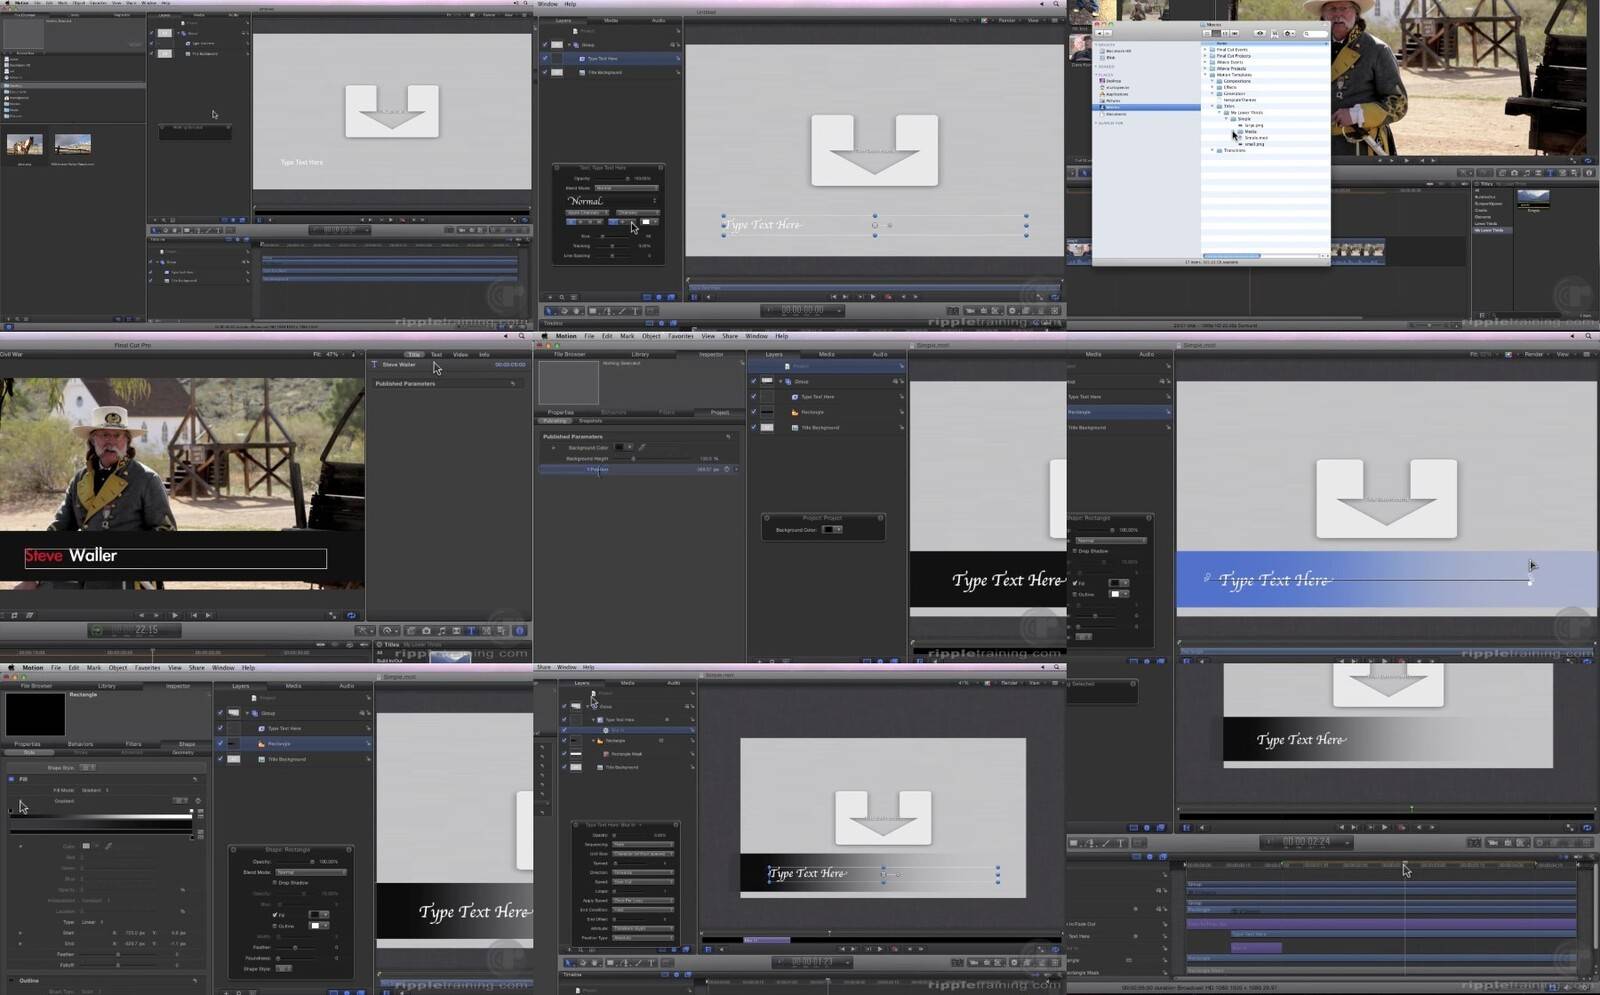Image resolution: width=1600 pixels, height=995 pixels.
Task: Toggle blue Fill section checkbox in Rectangle Shape inspector
Action: 11,779
